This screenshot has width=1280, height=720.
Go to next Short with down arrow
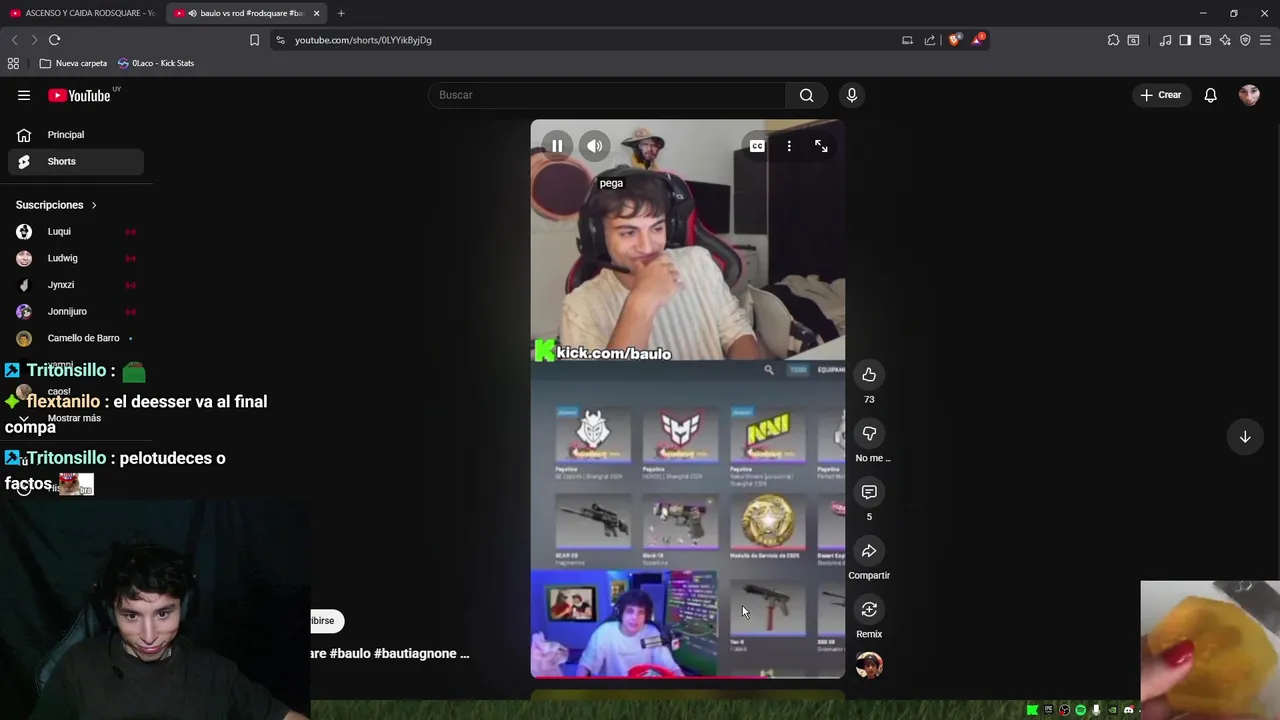pos(1245,437)
